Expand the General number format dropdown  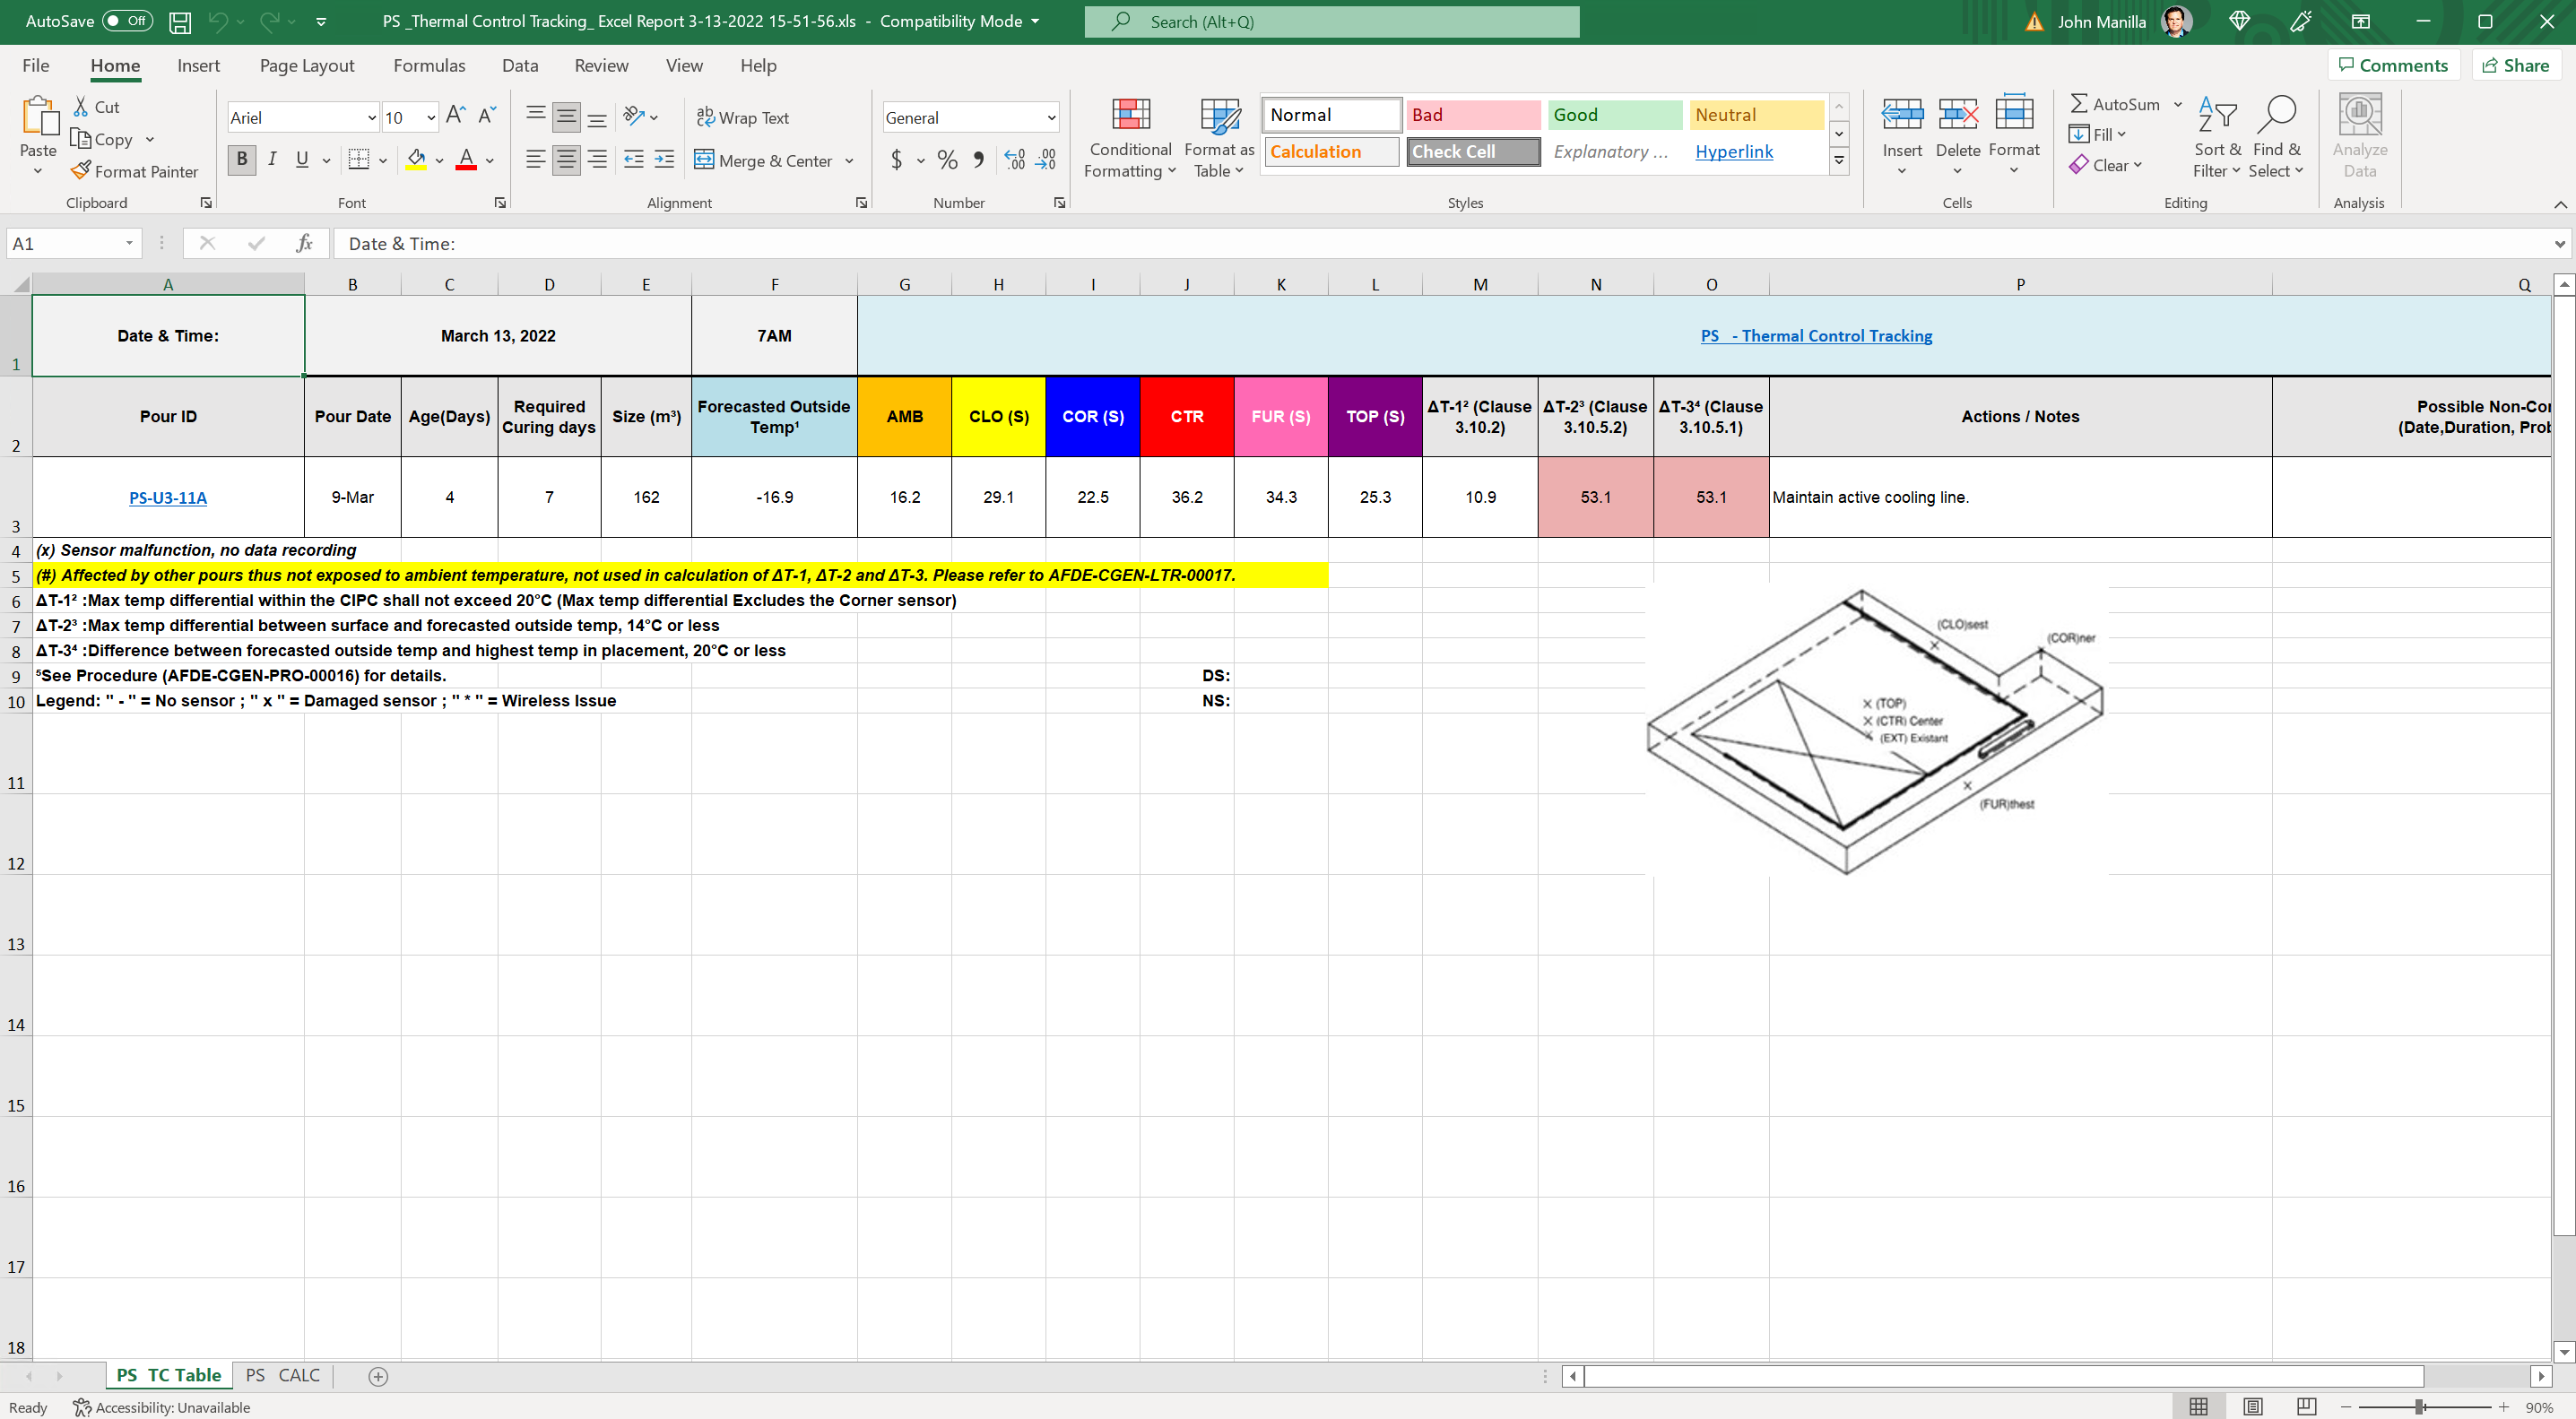click(x=1051, y=118)
